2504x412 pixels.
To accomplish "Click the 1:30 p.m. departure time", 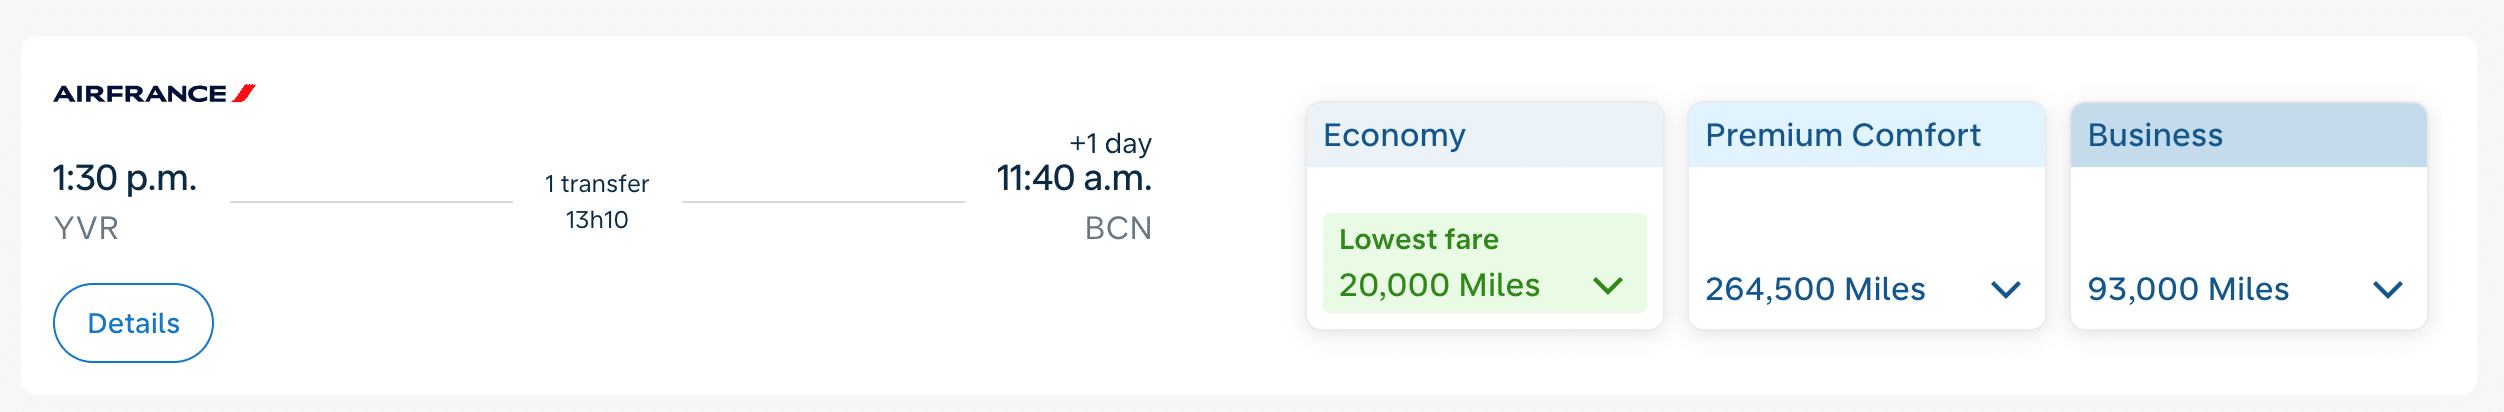I will 125,178.
